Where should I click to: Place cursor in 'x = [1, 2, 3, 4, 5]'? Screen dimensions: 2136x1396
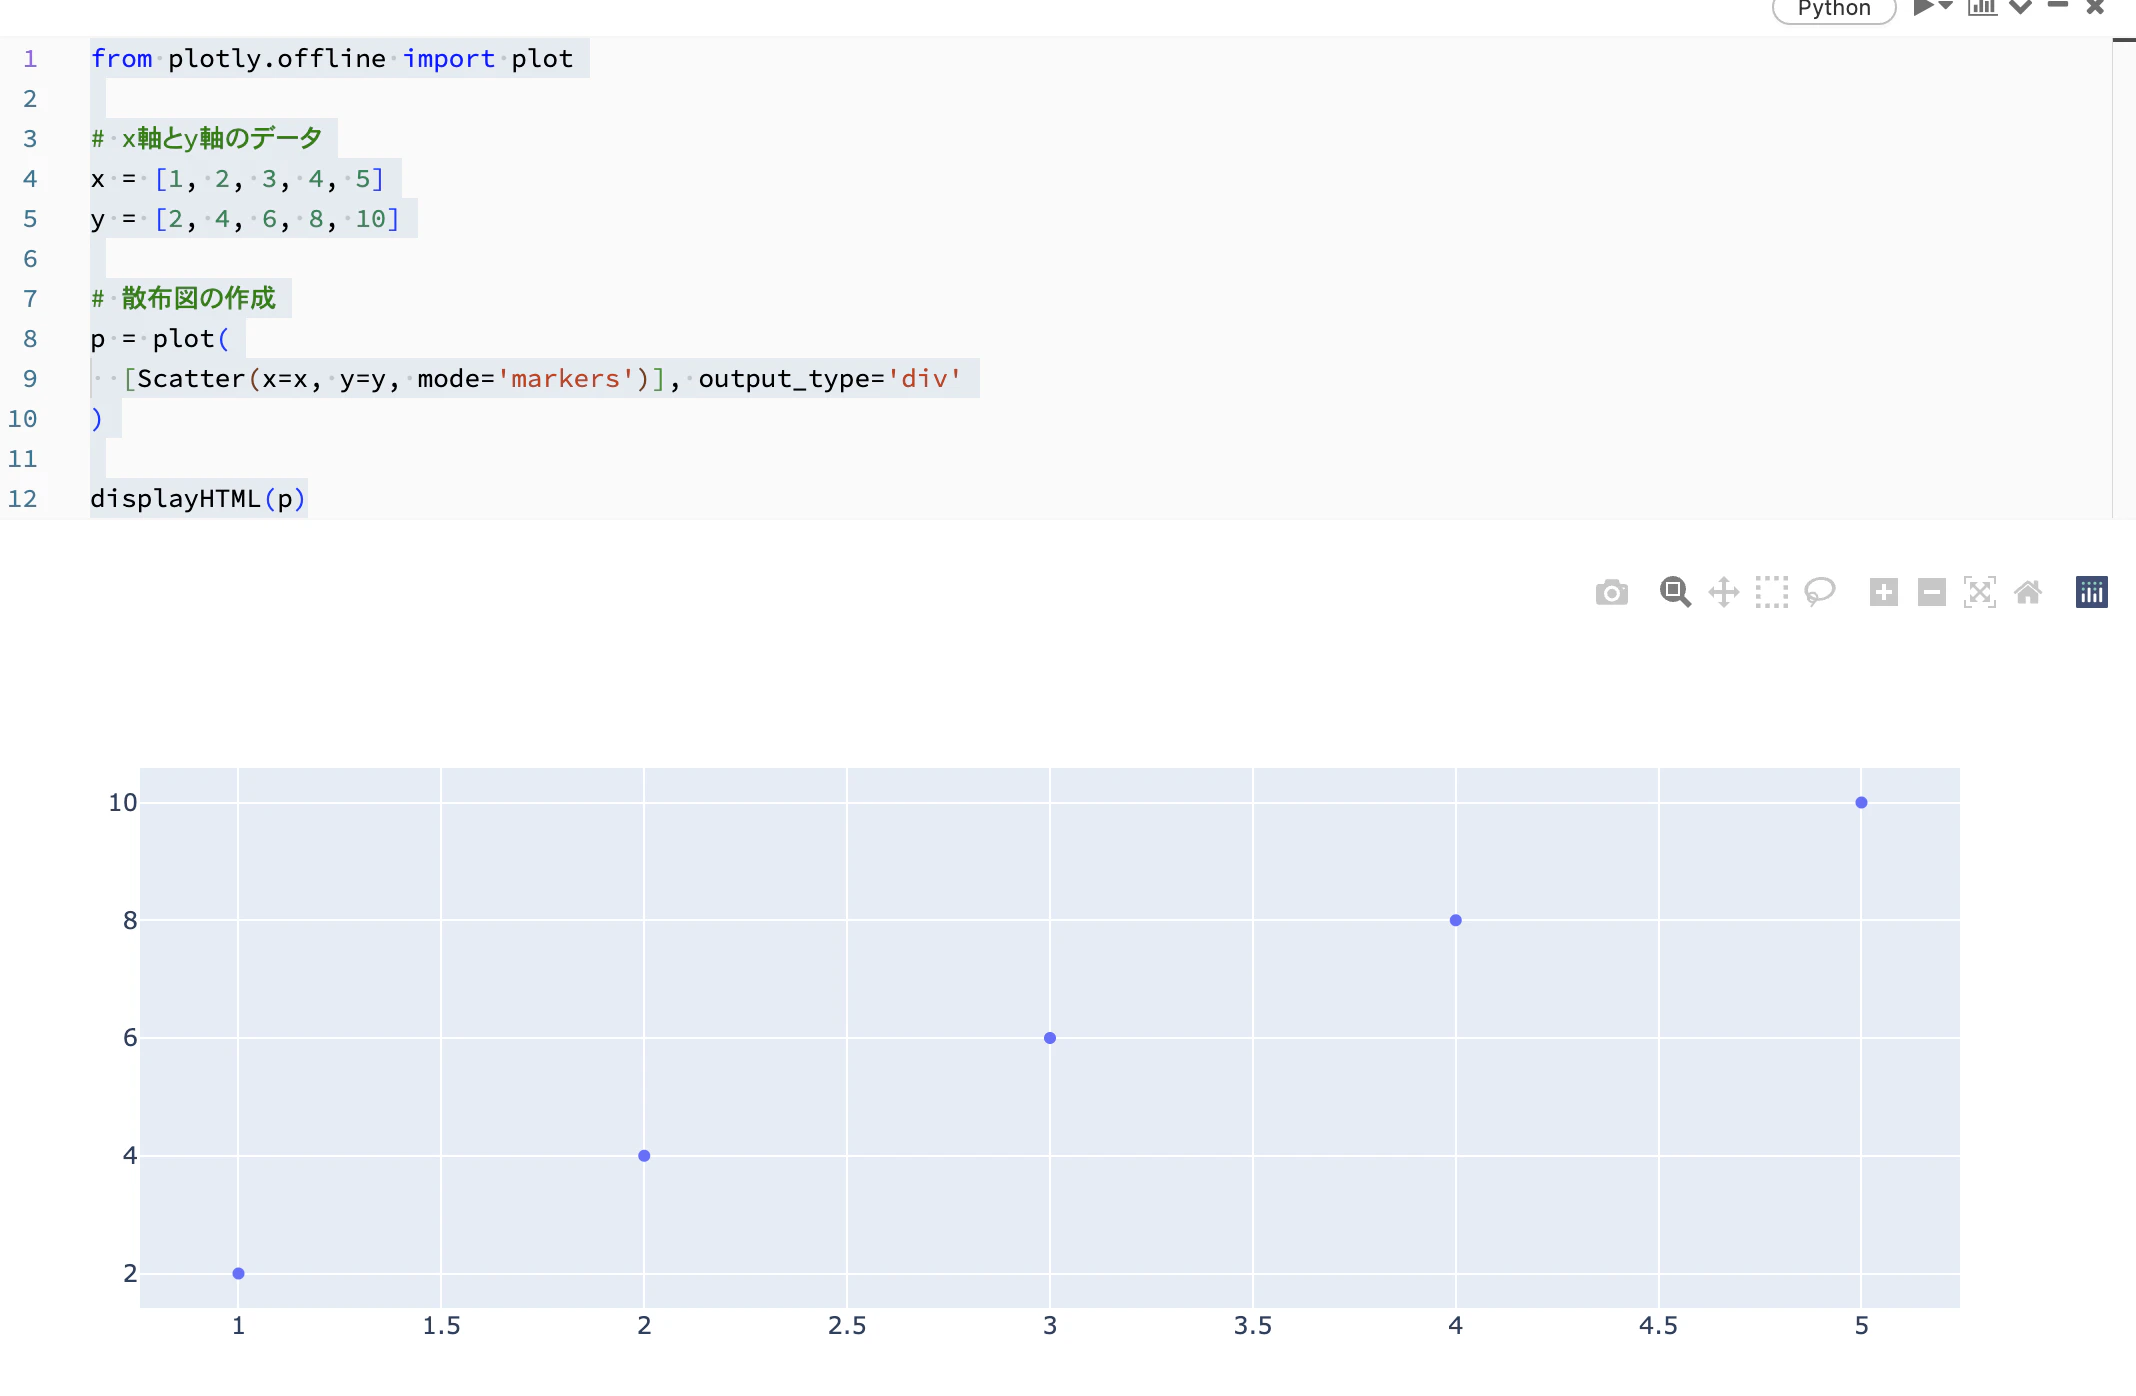pos(238,178)
